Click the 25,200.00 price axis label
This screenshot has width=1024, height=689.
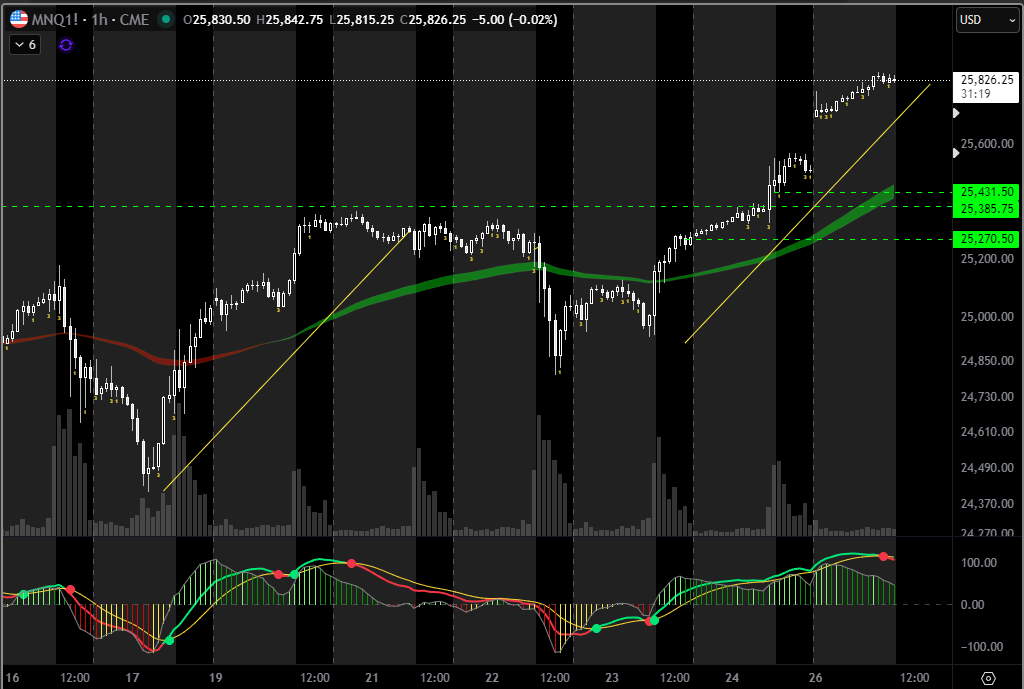(x=987, y=259)
